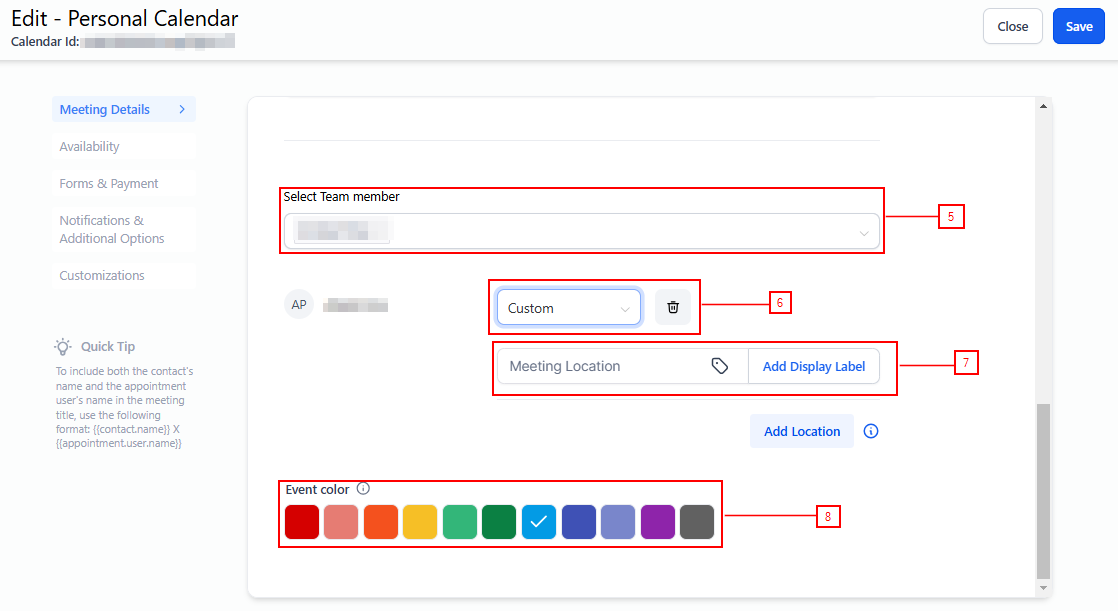Open Notifications & Additional Options section
This screenshot has width=1118, height=611.
[x=124, y=230]
